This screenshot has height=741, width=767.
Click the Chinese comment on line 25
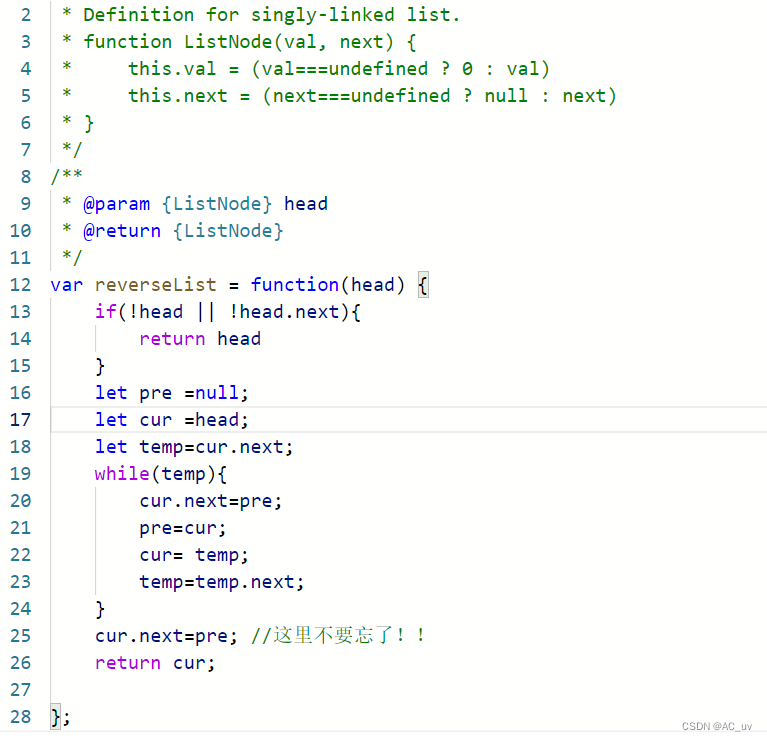(338, 635)
